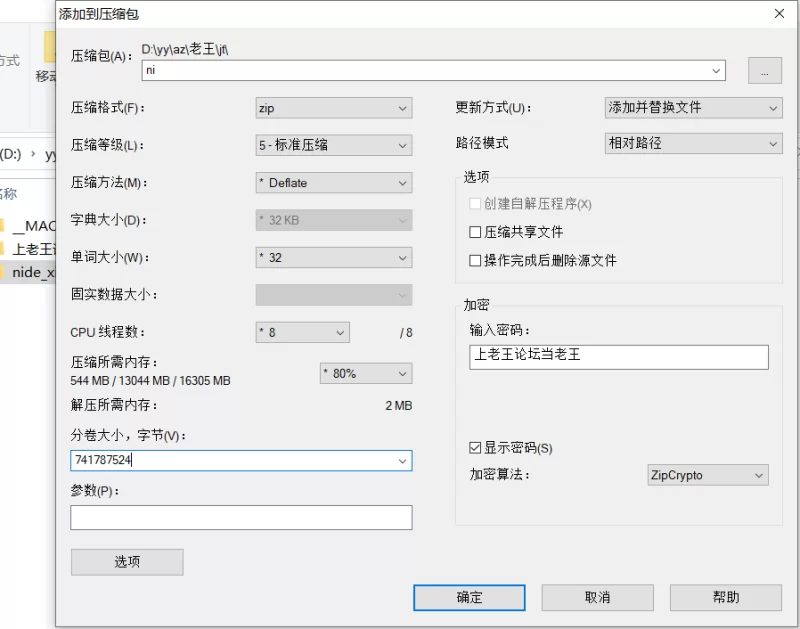Image resolution: width=800 pixels, height=629 pixels.
Task: Click the archive path text 'D:\yy\az\老王\jt\'
Action: pos(185,49)
